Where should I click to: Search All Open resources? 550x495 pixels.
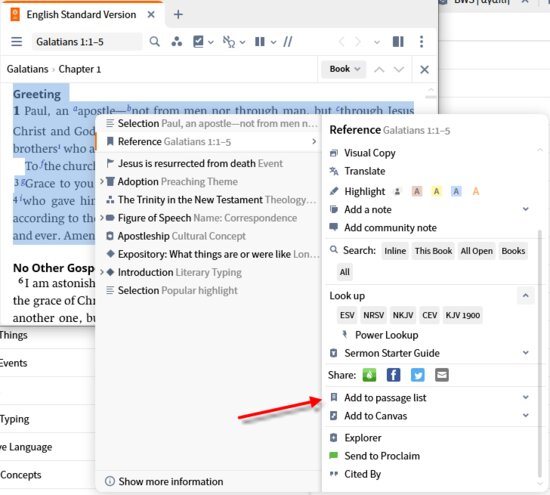[x=476, y=251]
